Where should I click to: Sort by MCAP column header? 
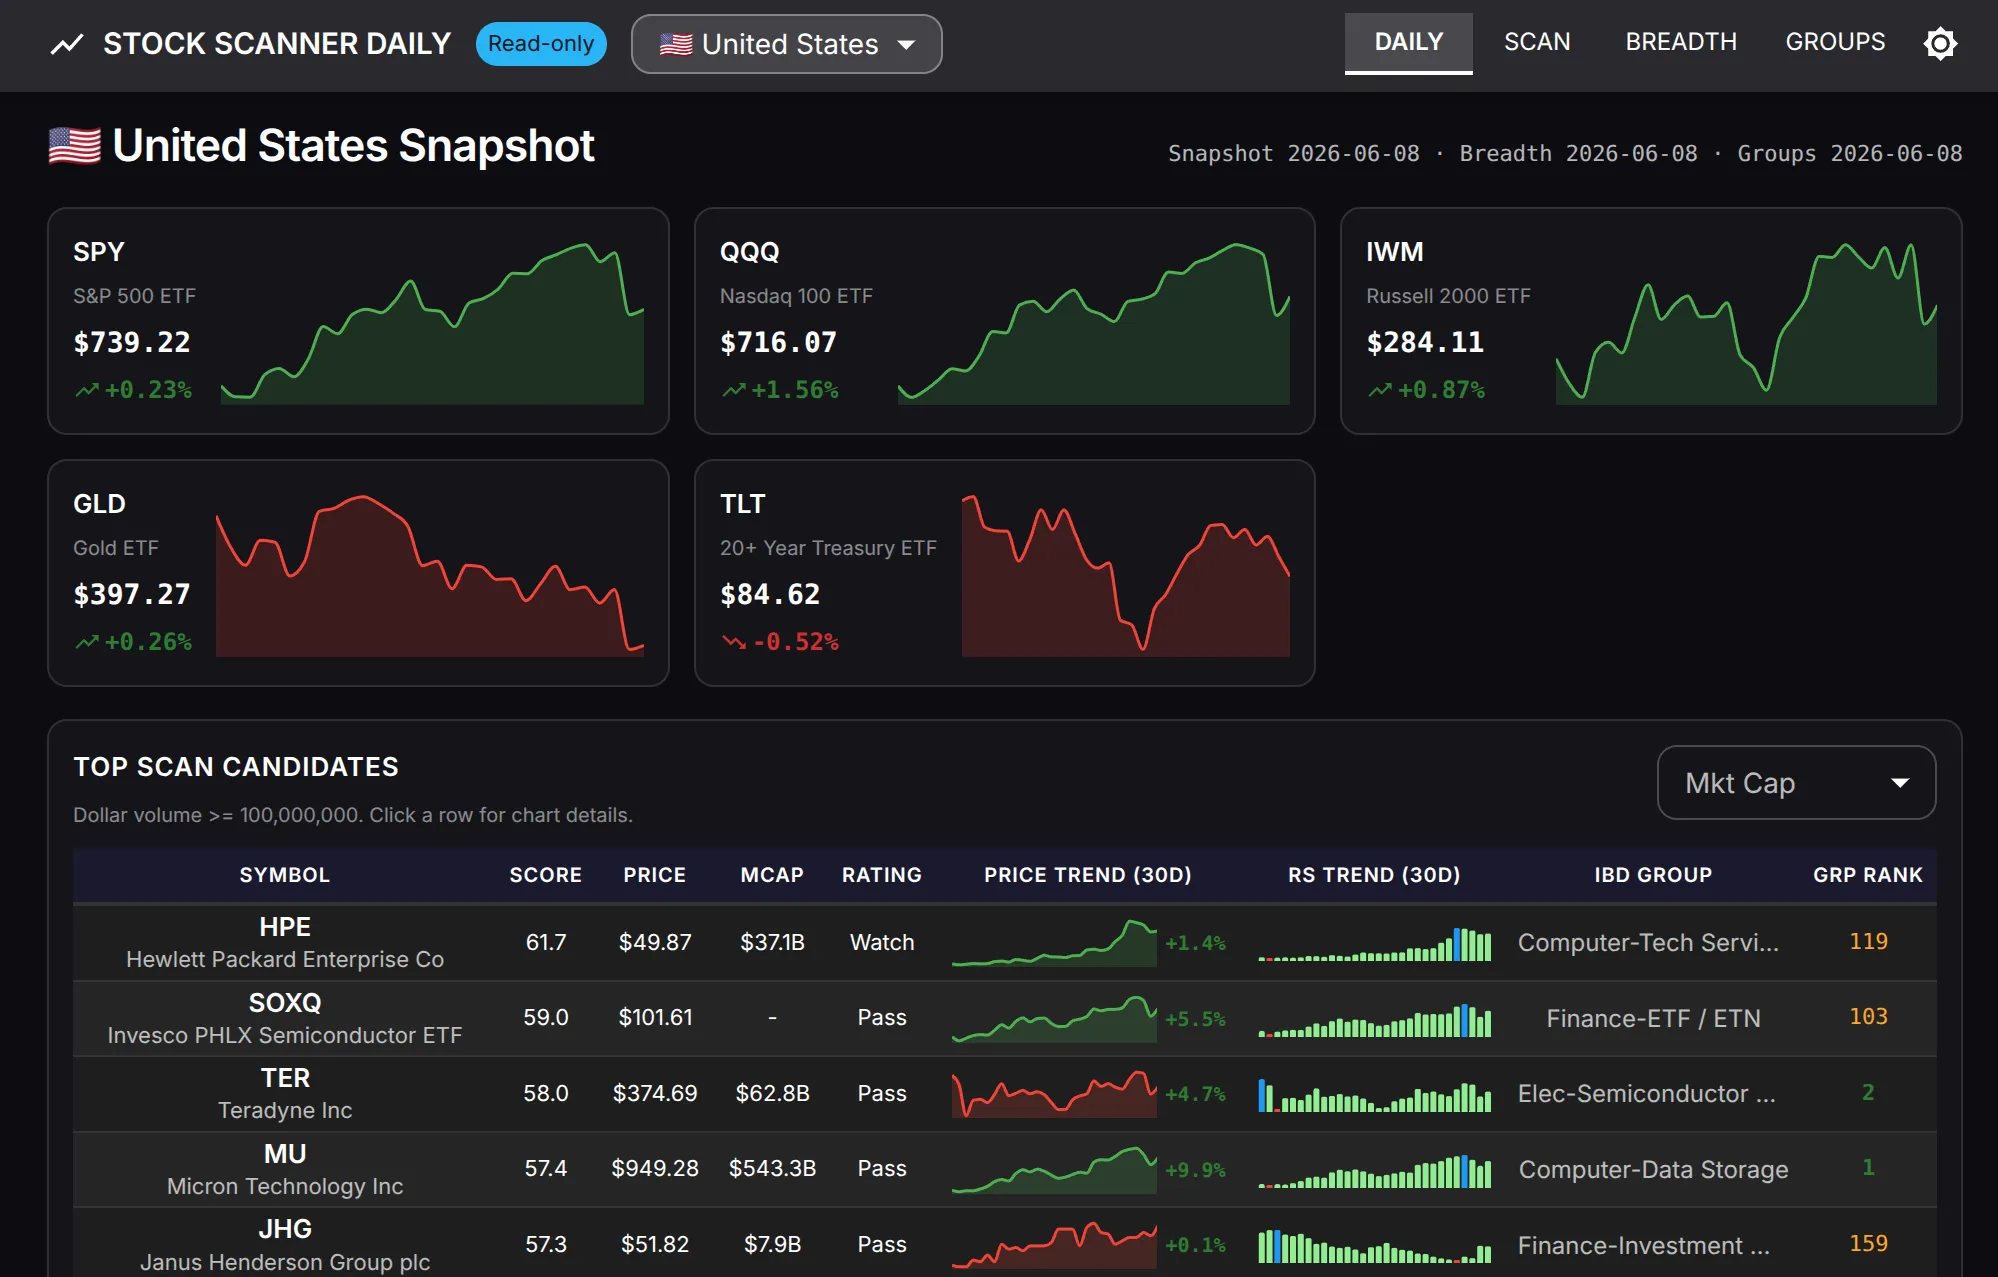pyautogui.click(x=772, y=875)
